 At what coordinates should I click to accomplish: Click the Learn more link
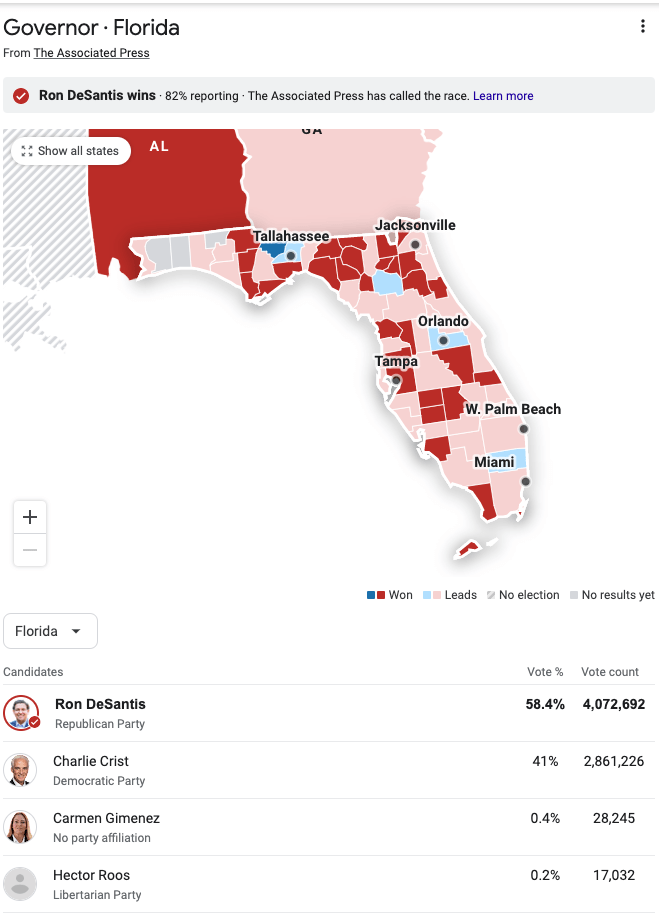pyautogui.click(x=503, y=96)
